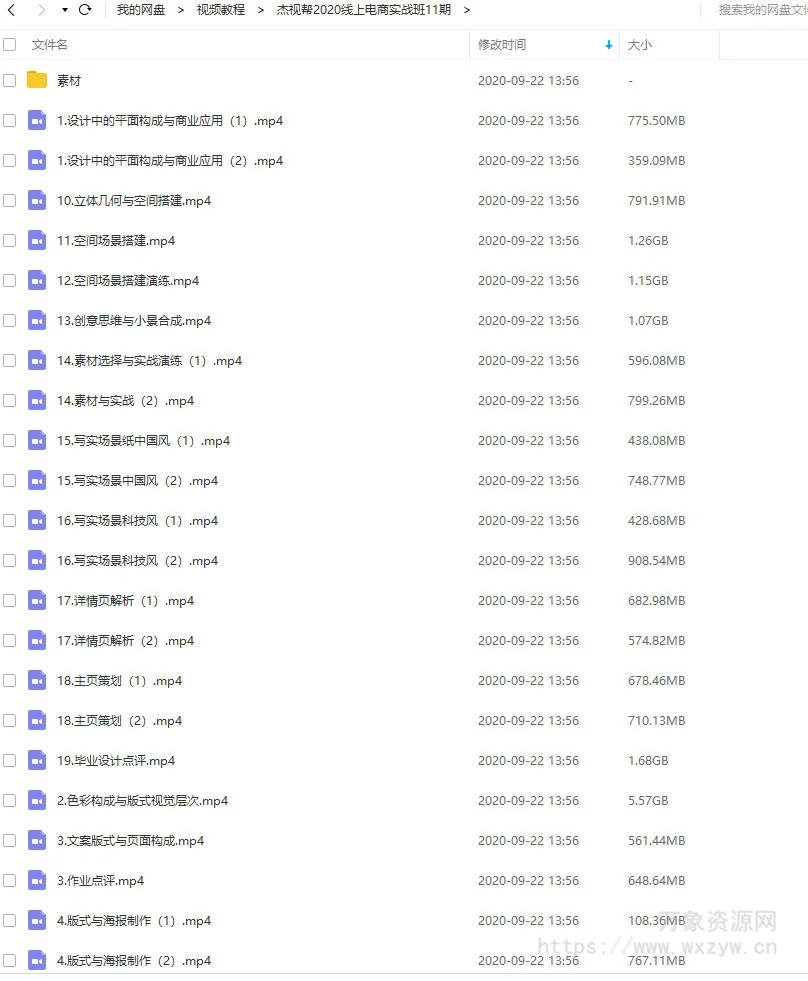Image resolution: width=808 pixels, height=981 pixels.
Task: Click video icon of 3.作业点评.mp4
Action: coord(37,880)
